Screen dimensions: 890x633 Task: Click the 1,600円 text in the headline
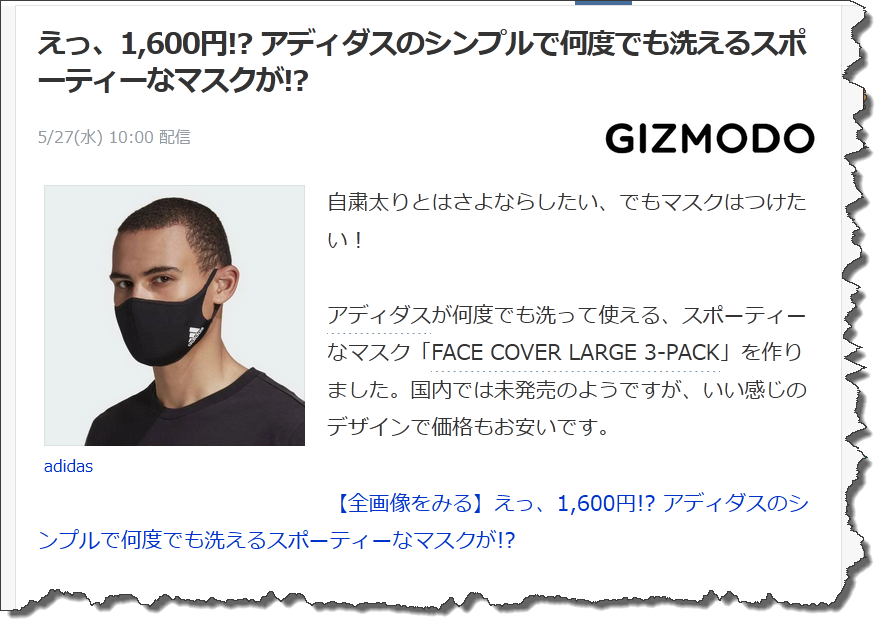175,44
